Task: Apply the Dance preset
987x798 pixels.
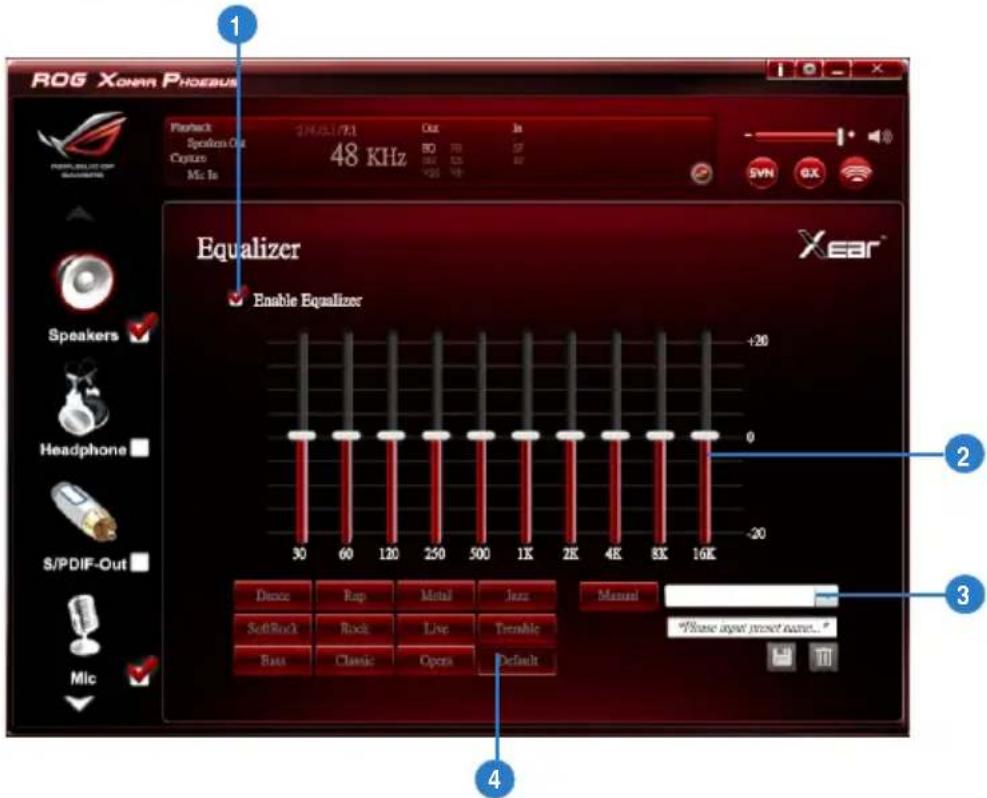Action: pyautogui.click(x=273, y=595)
